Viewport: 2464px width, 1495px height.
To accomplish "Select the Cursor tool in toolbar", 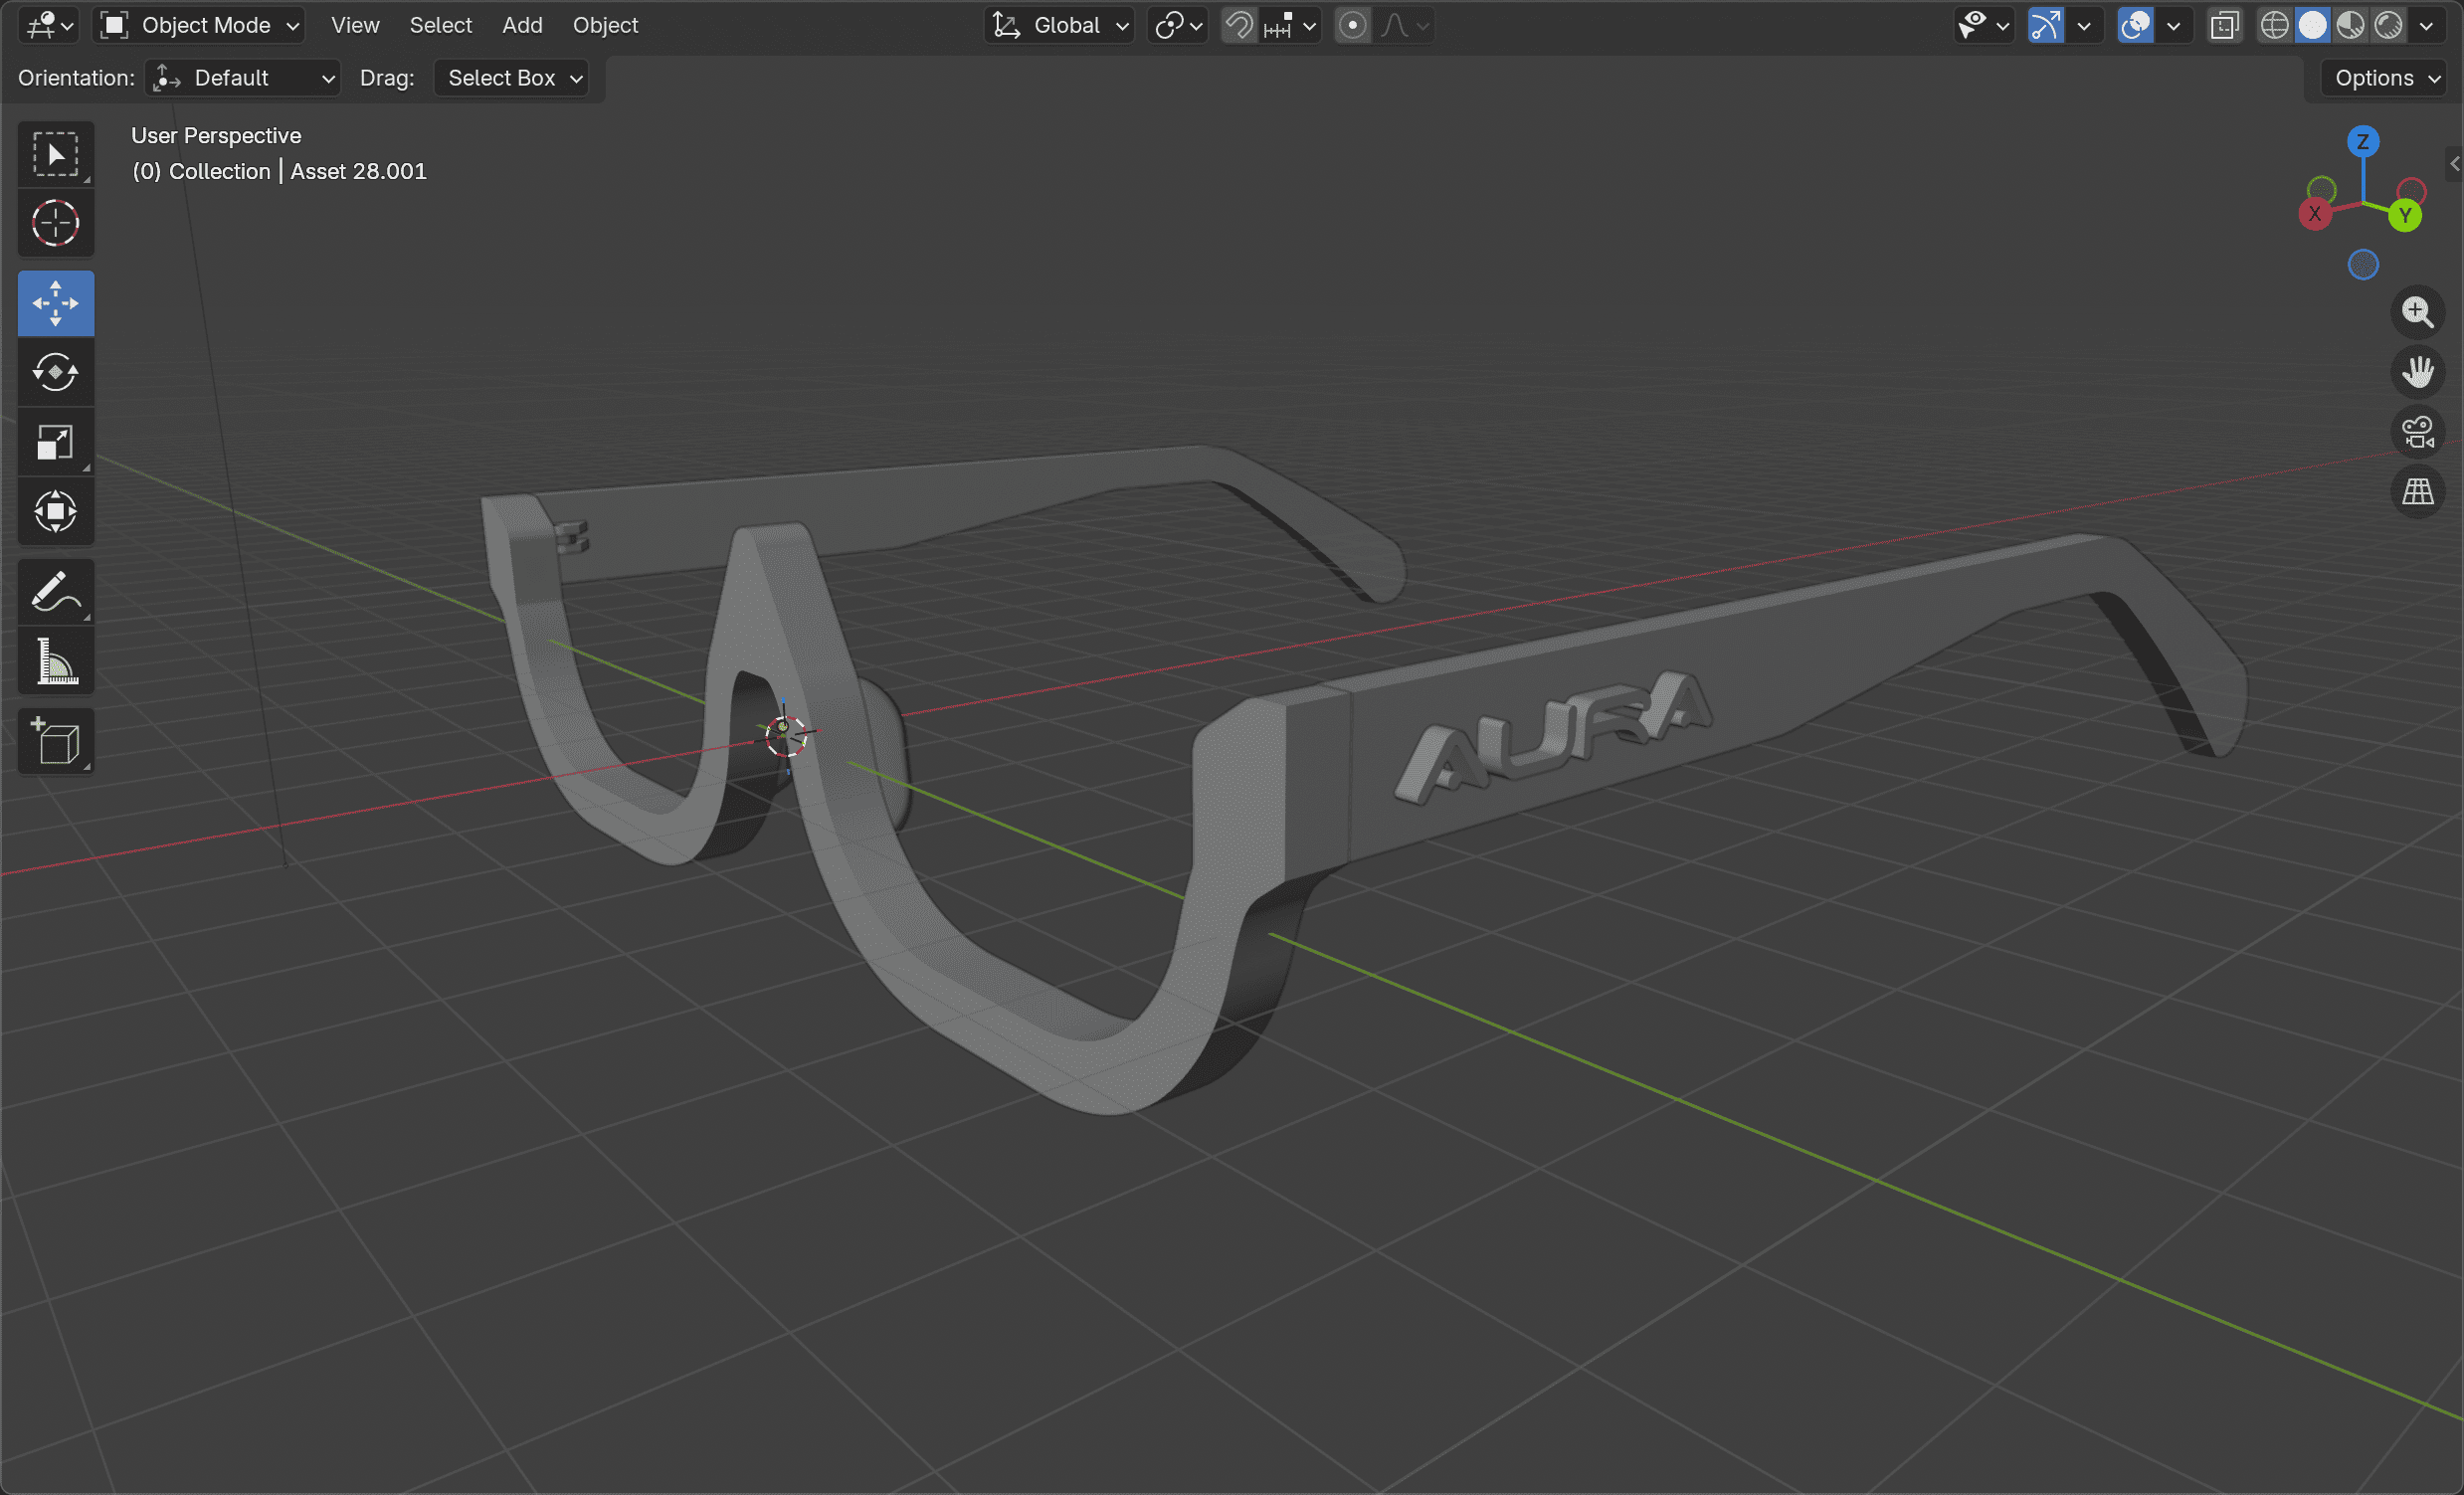I will 56,223.
